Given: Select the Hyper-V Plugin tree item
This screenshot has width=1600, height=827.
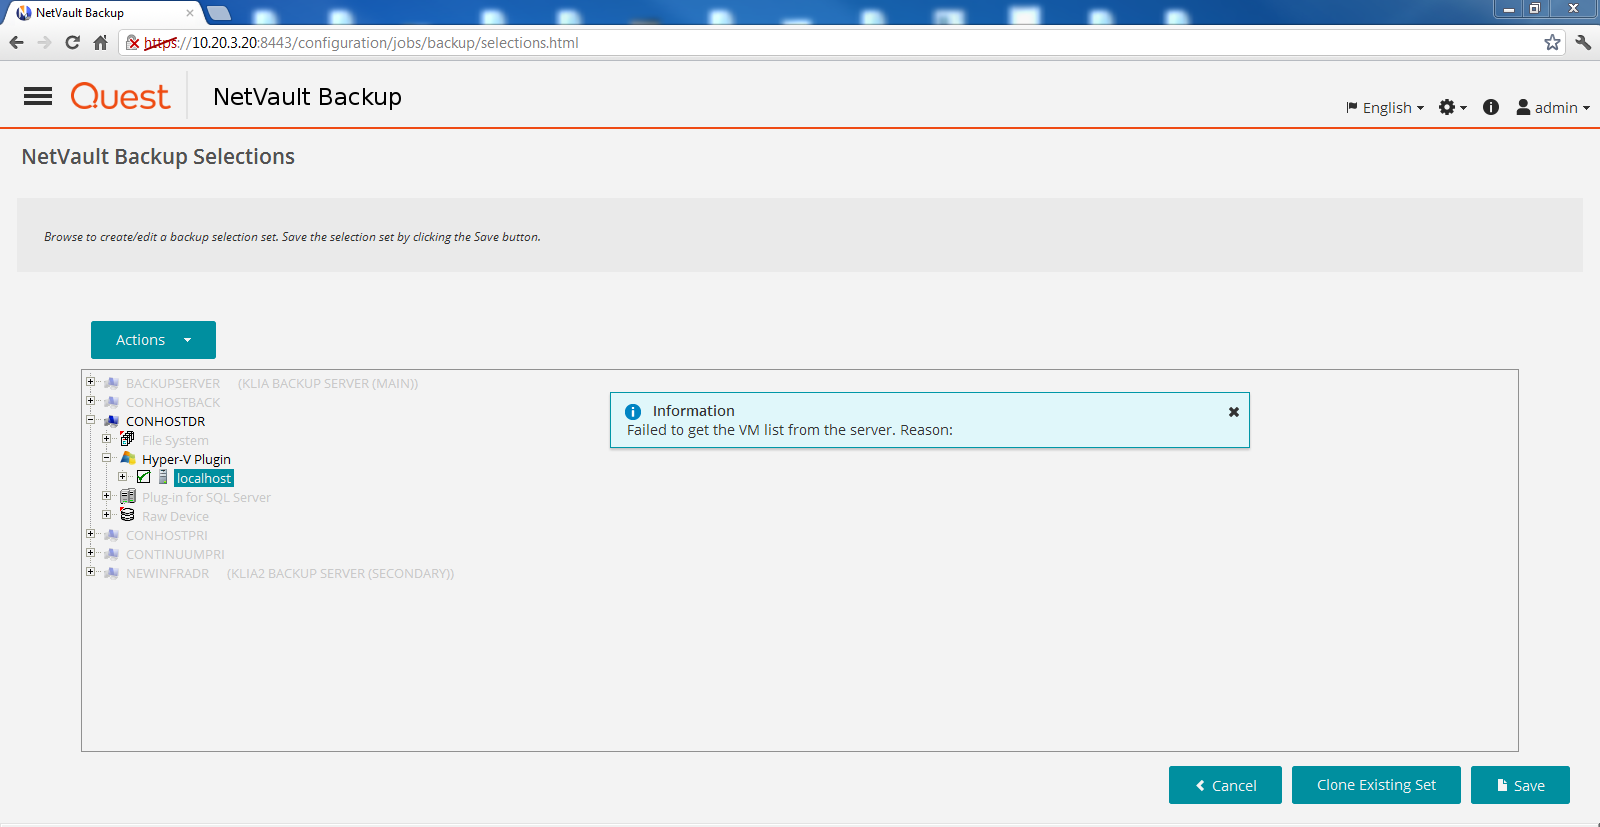Looking at the screenshot, I should 186,459.
